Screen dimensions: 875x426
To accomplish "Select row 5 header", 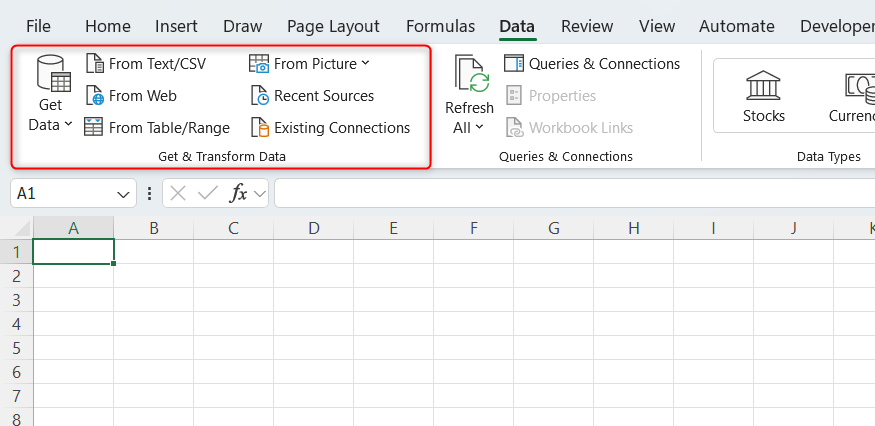I will coord(17,348).
